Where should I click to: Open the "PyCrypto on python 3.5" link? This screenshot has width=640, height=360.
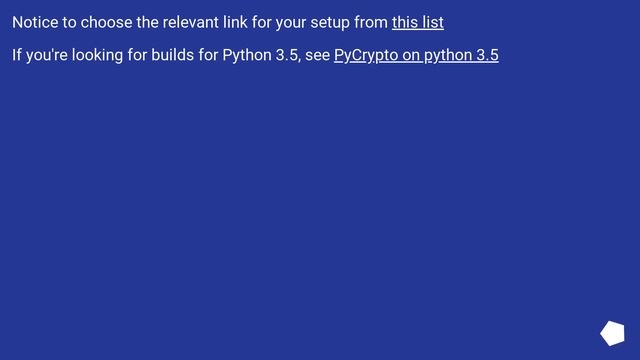click(416, 55)
